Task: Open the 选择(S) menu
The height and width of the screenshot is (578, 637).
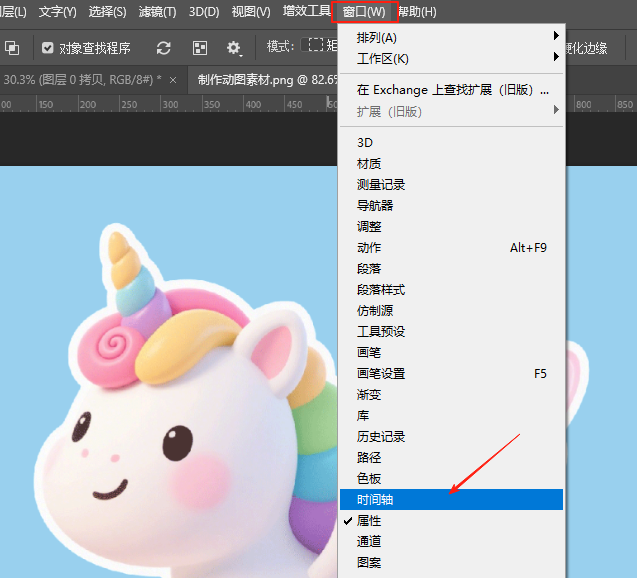Action: 107,12
